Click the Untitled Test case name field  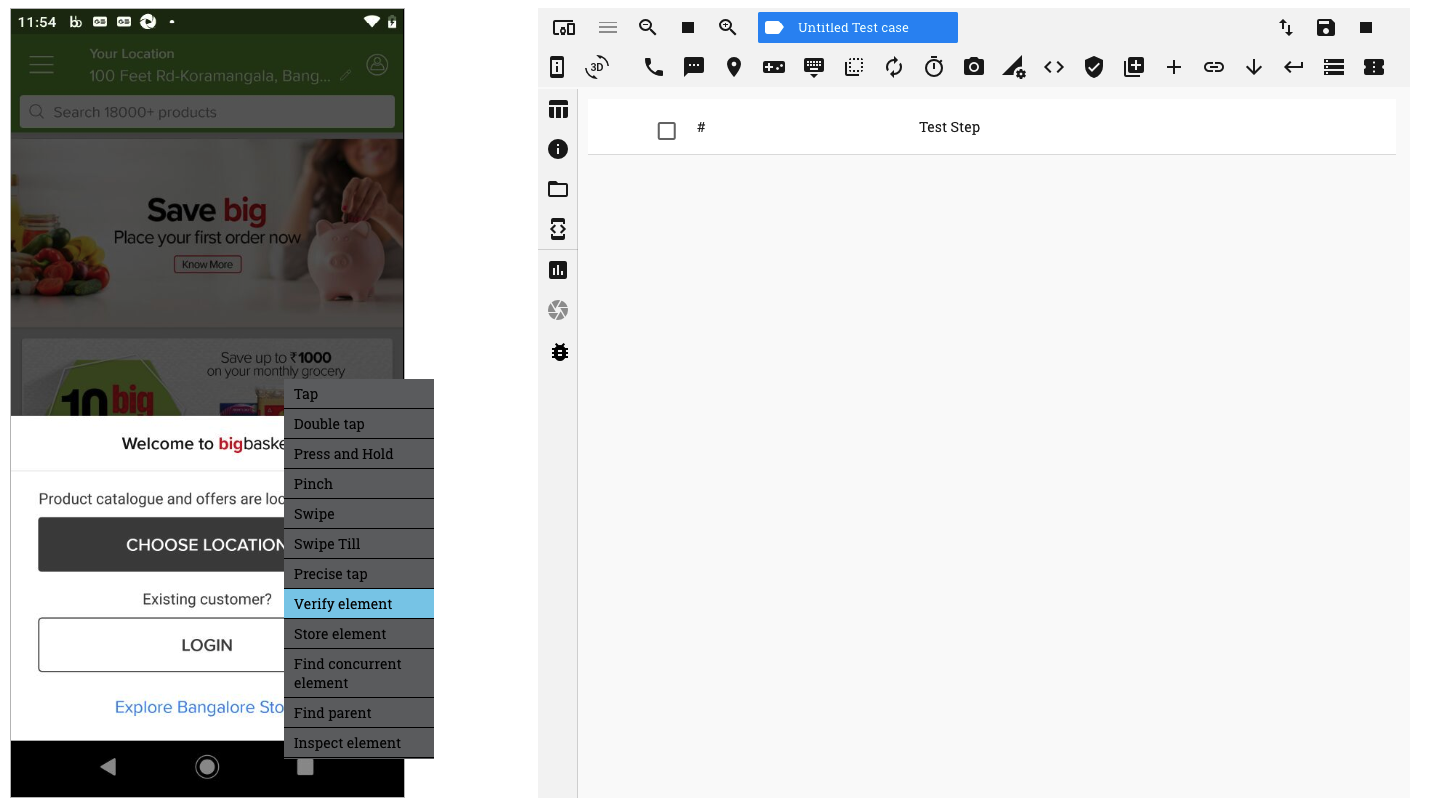click(858, 28)
